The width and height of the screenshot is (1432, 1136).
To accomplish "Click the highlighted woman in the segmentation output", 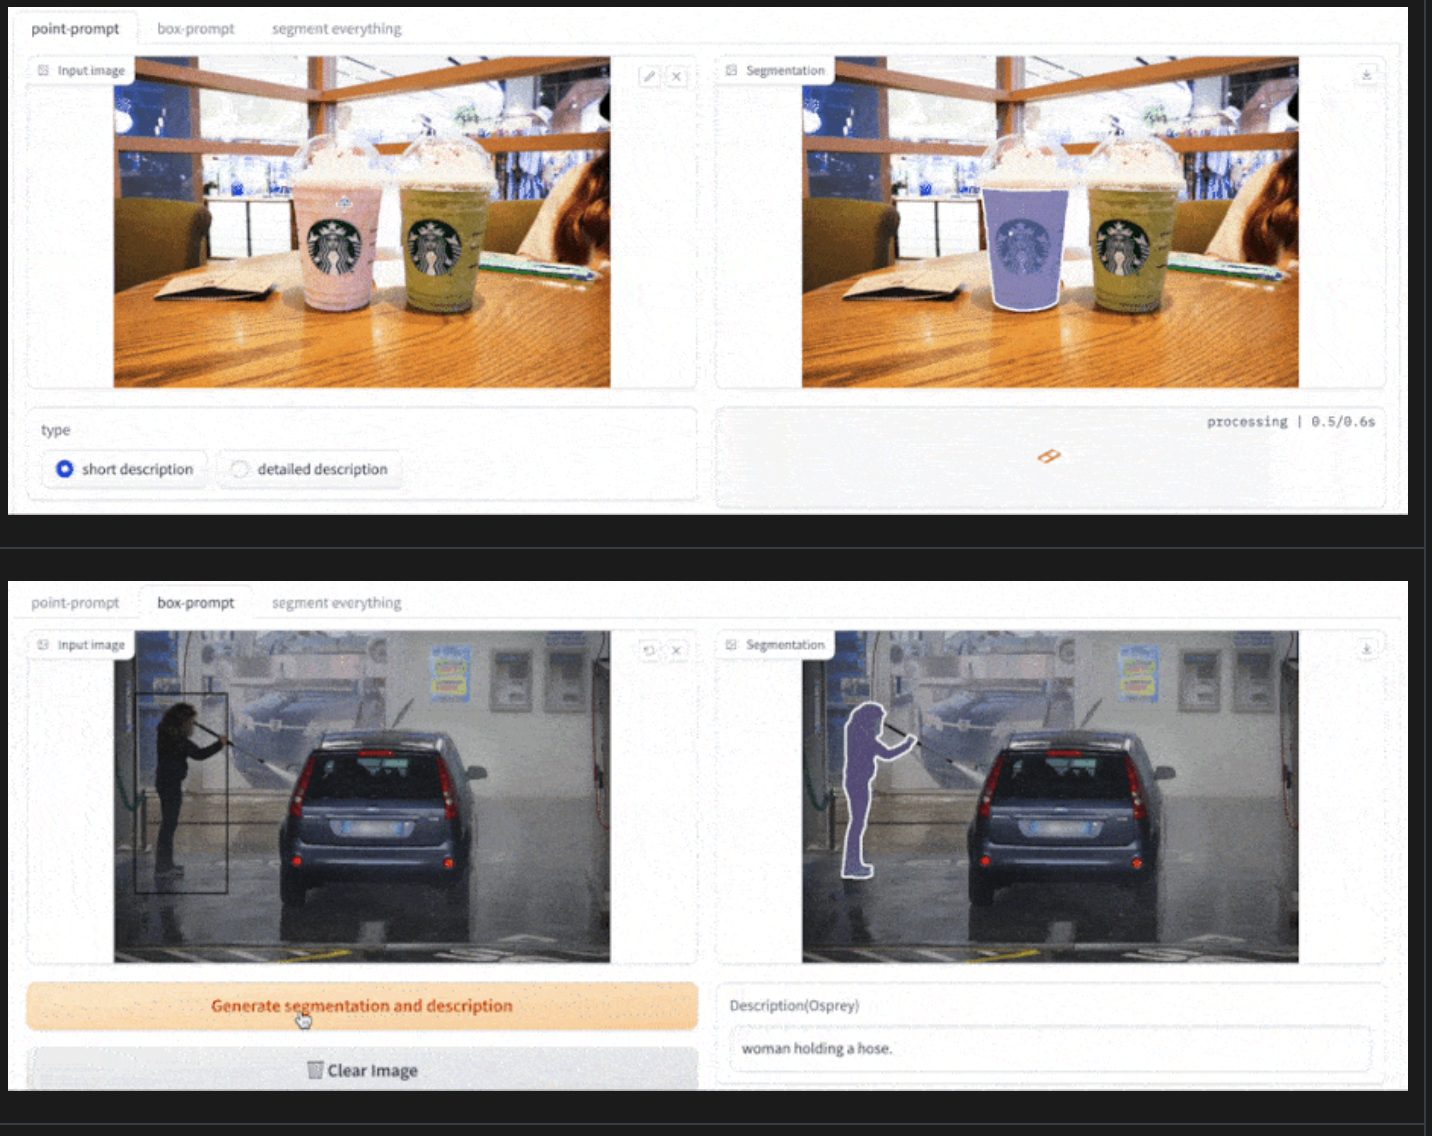I will click(862, 780).
